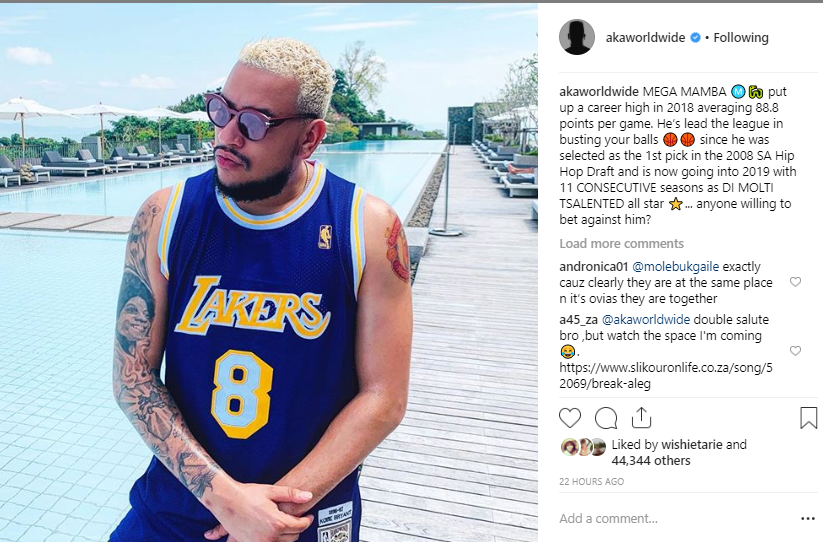The width and height of the screenshot is (823, 542).
Task: Open akaworldwide profile avatar
Action: (577, 37)
